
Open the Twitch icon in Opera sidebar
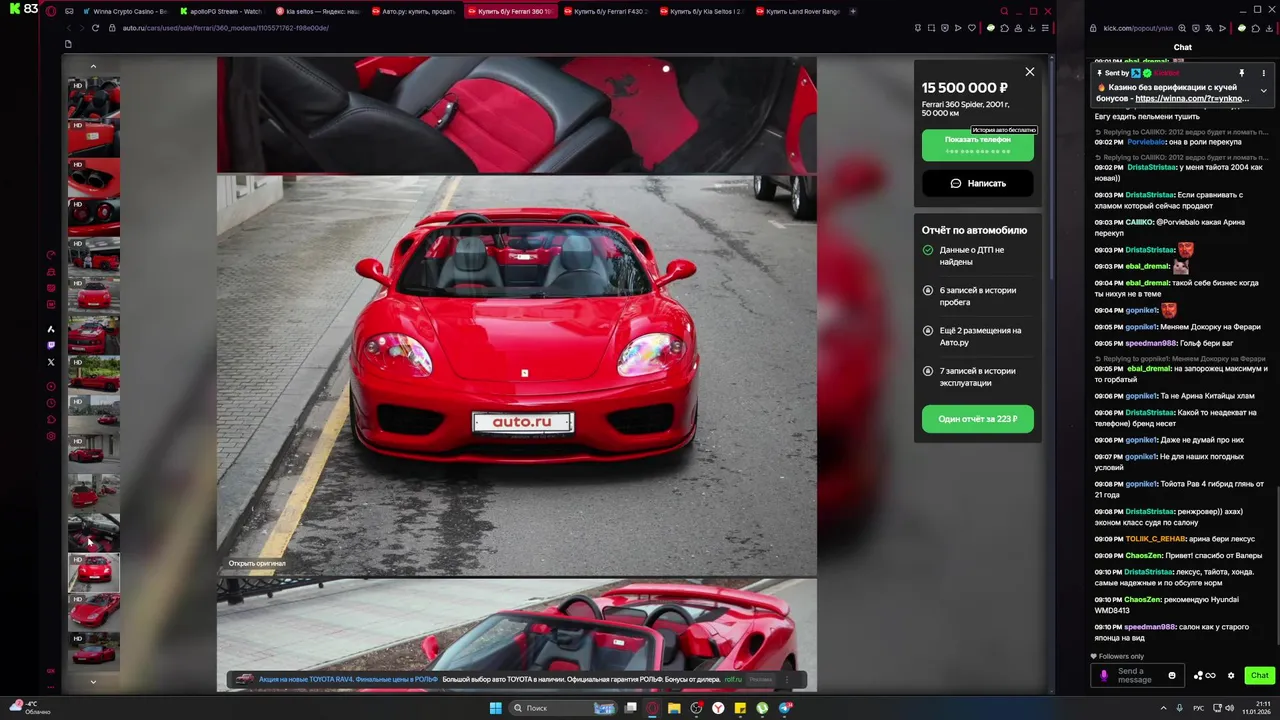tap(51, 345)
